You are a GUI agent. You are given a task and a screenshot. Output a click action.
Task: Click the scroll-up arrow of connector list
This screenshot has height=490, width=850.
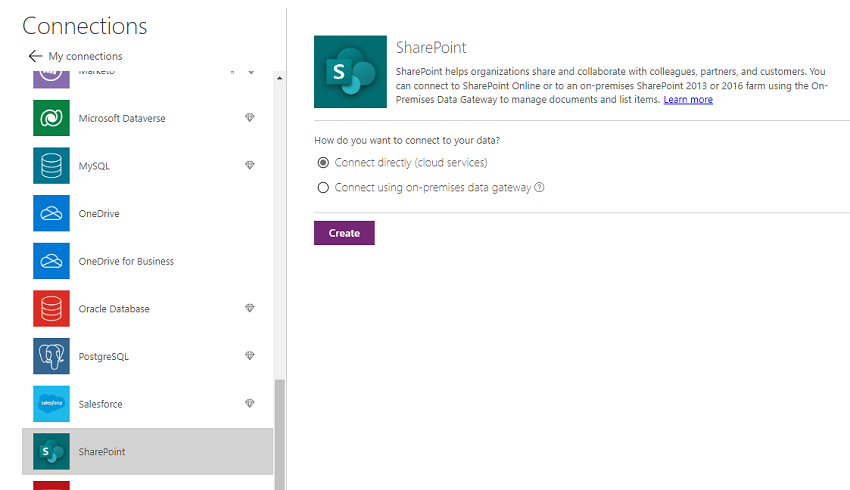[x=279, y=79]
